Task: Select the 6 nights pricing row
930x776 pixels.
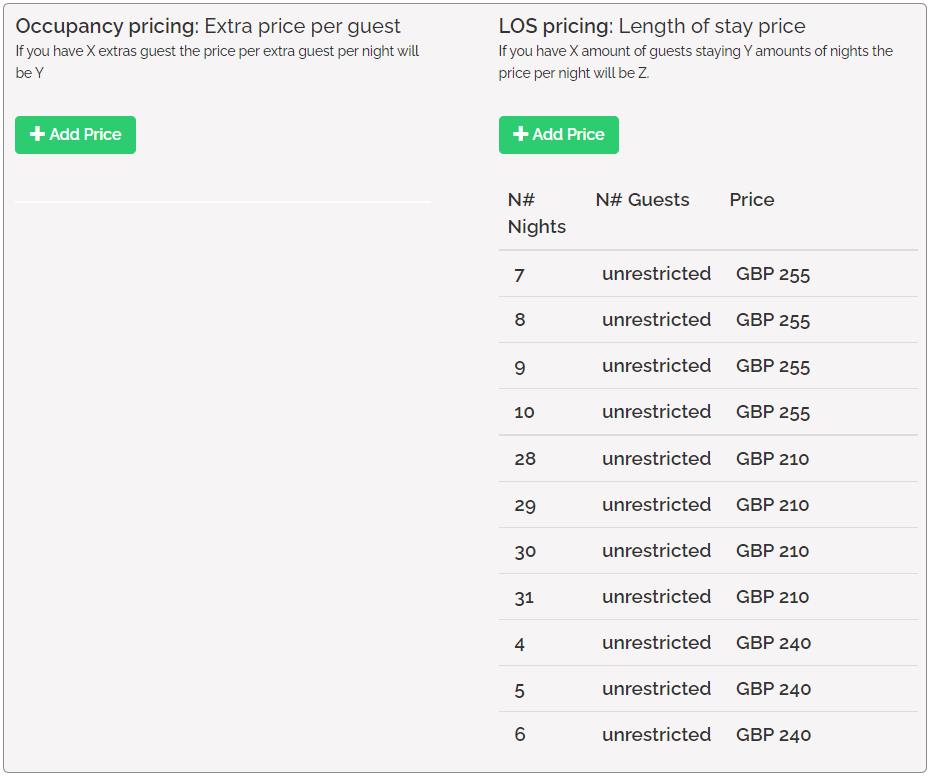Action: point(707,735)
